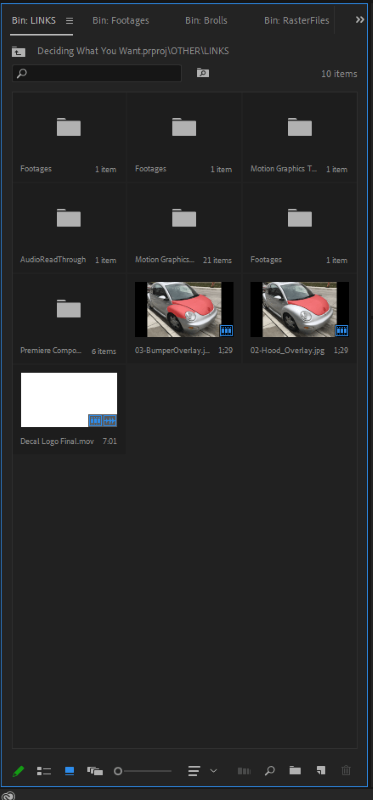Viewport: 373px width, 800px height.
Task: Switch to Icon View
Action: tap(69, 771)
